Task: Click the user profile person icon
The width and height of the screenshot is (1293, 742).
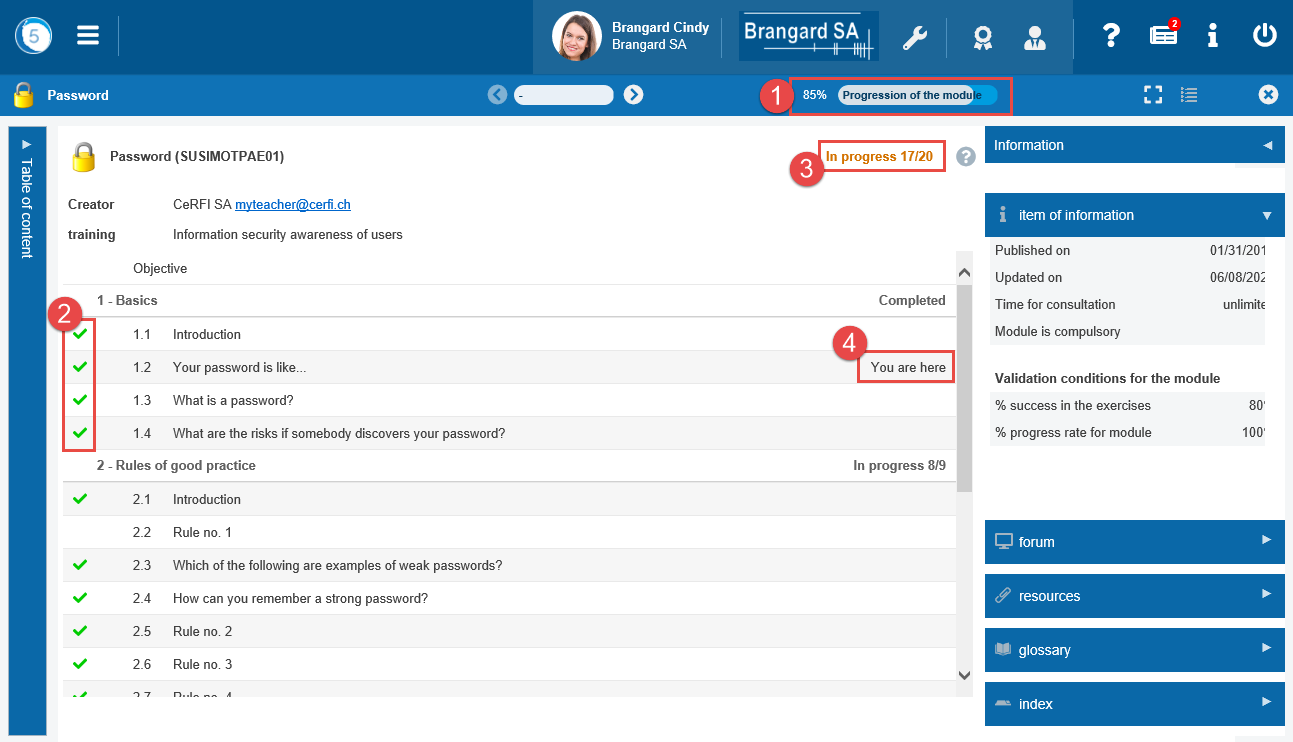Action: (1034, 38)
